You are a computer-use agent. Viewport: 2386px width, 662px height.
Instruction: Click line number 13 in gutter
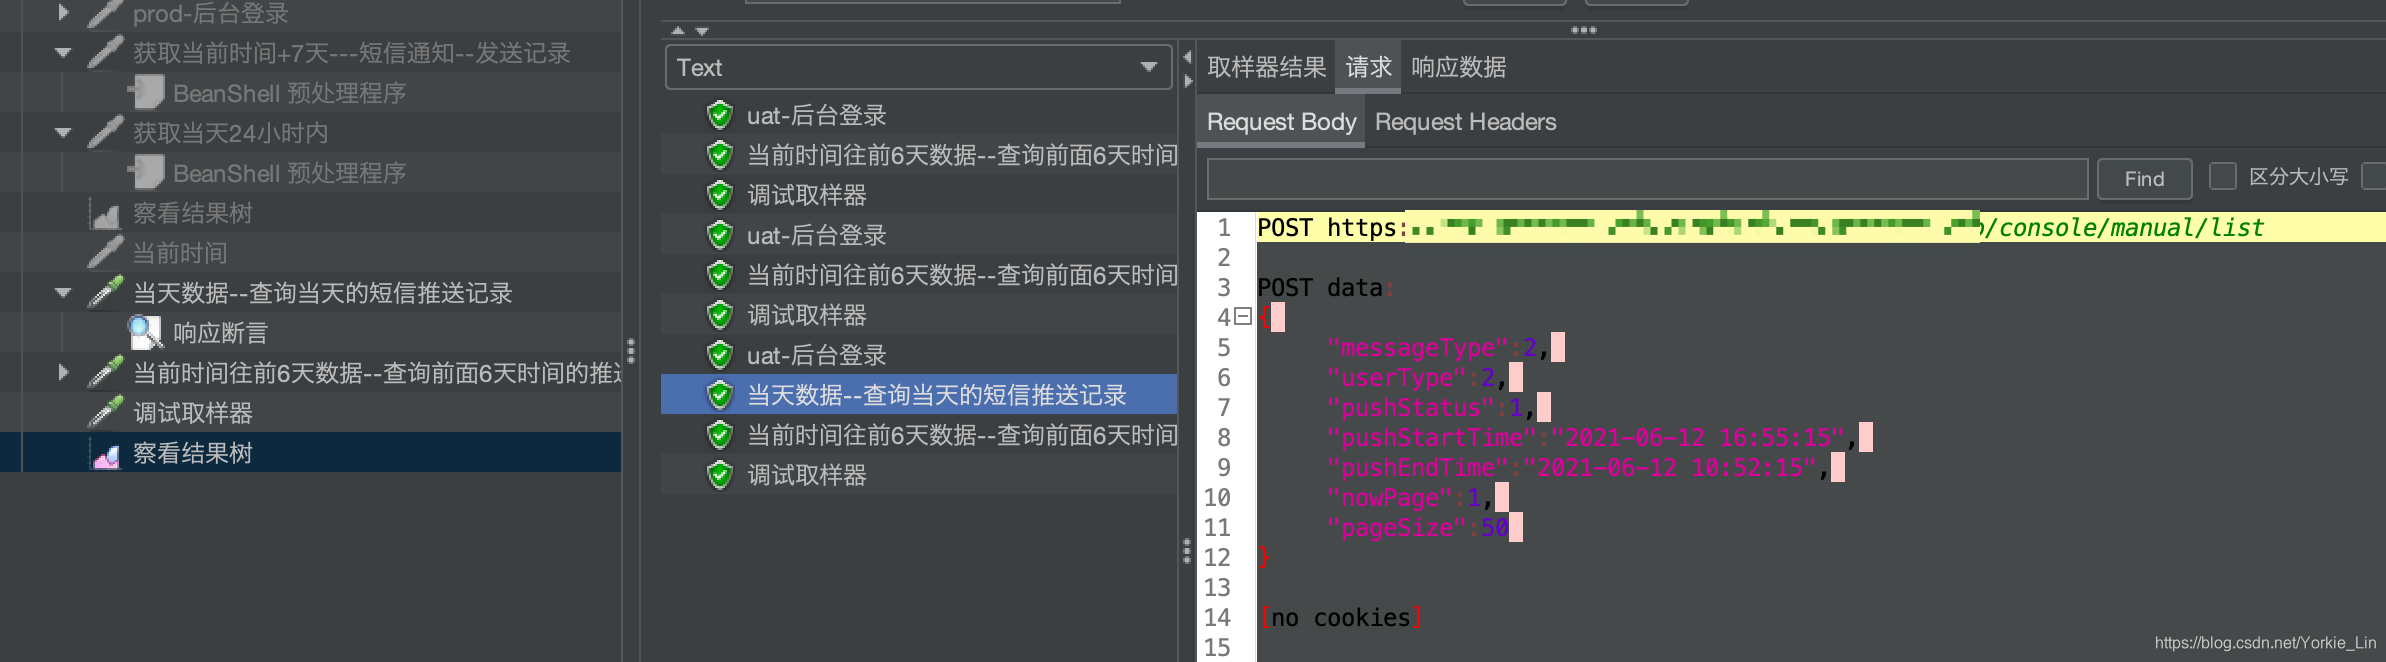coord(1217,587)
